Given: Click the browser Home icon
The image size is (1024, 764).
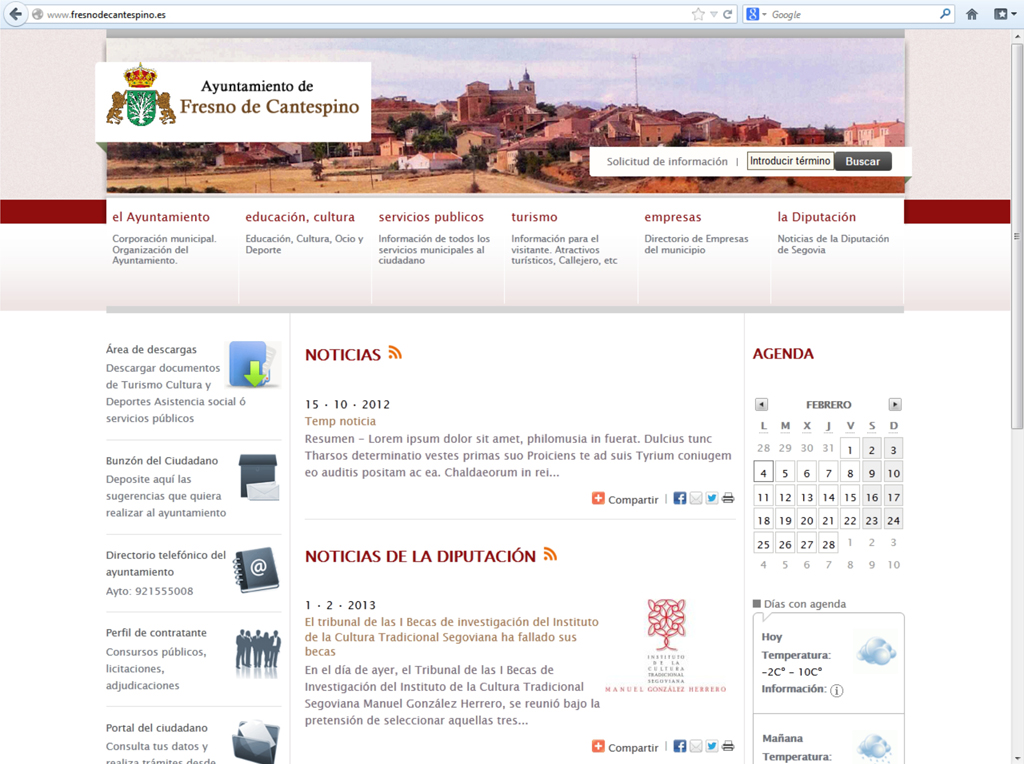Looking at the screenshot, I should pos(972,14).
